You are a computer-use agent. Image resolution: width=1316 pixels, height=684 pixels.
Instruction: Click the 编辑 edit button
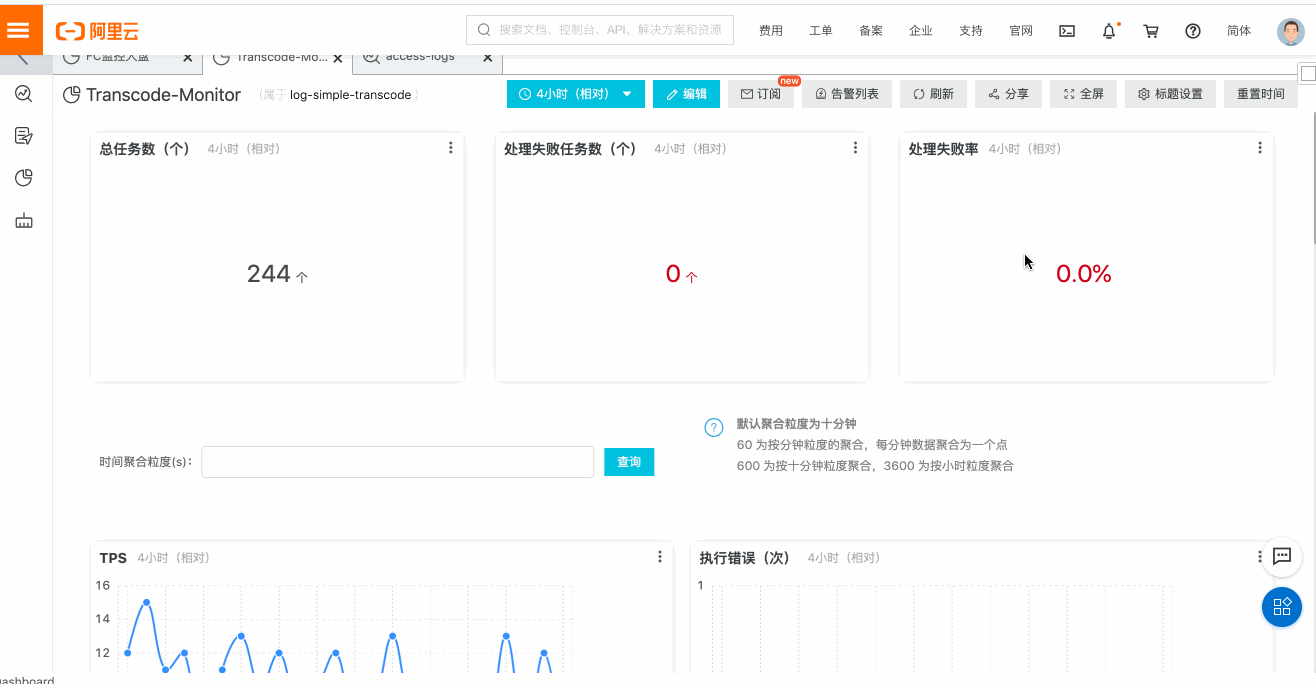coord(686,93)
